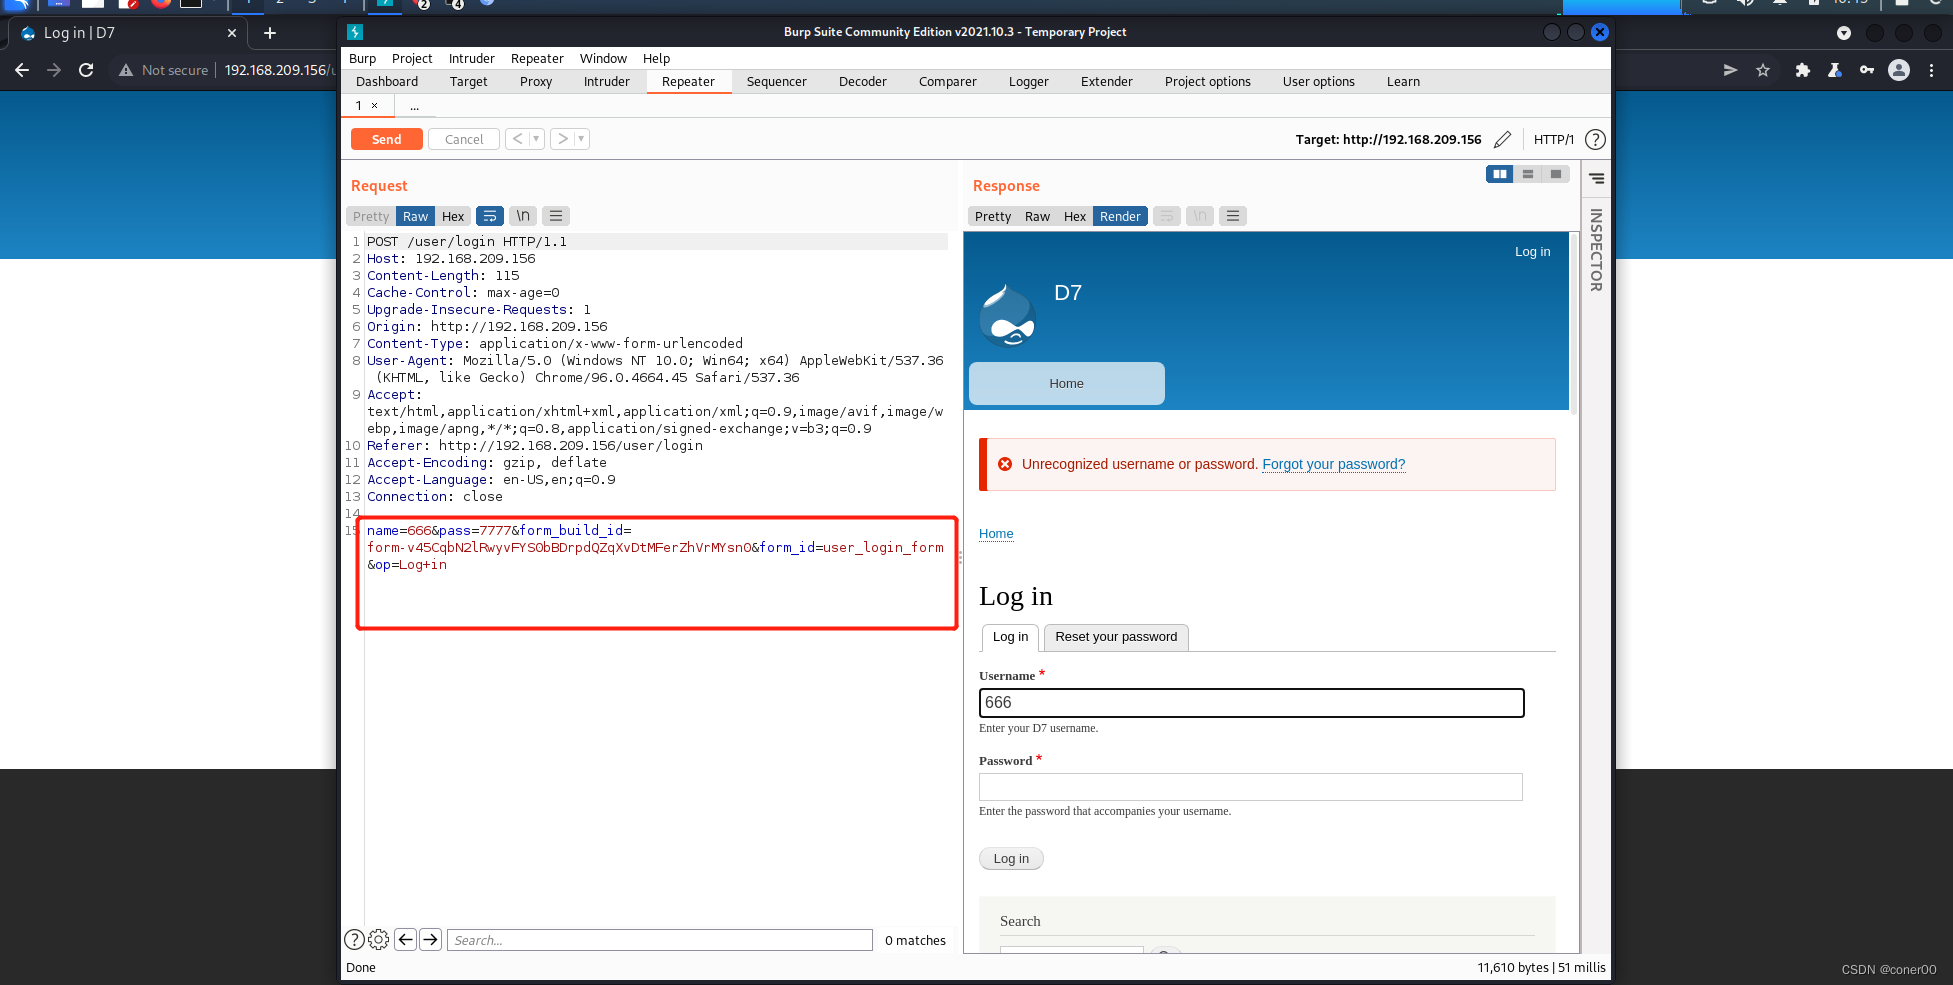Switch Response view to Raw
The image size is (1953, 985).
[x=1037, y=216]
